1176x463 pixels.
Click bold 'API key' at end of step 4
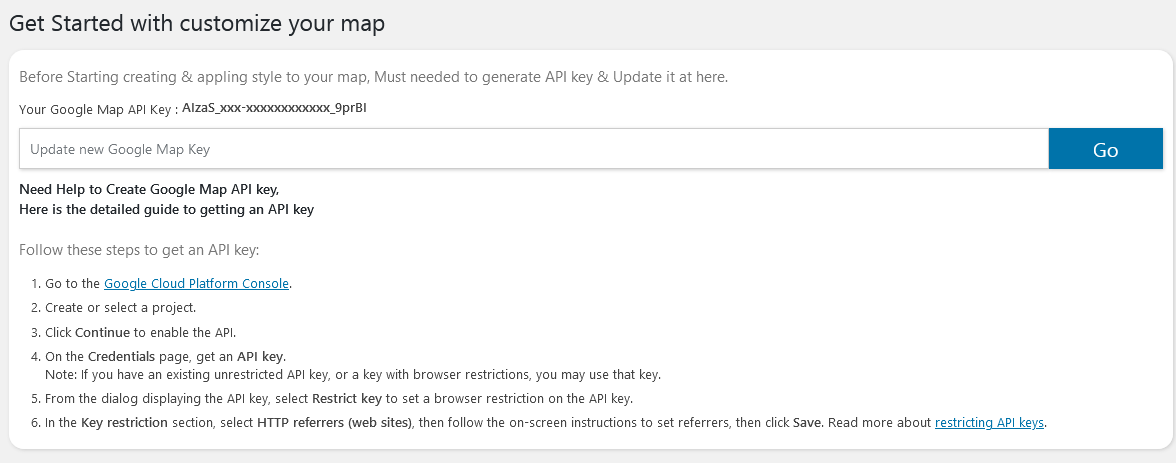[261, 356]
